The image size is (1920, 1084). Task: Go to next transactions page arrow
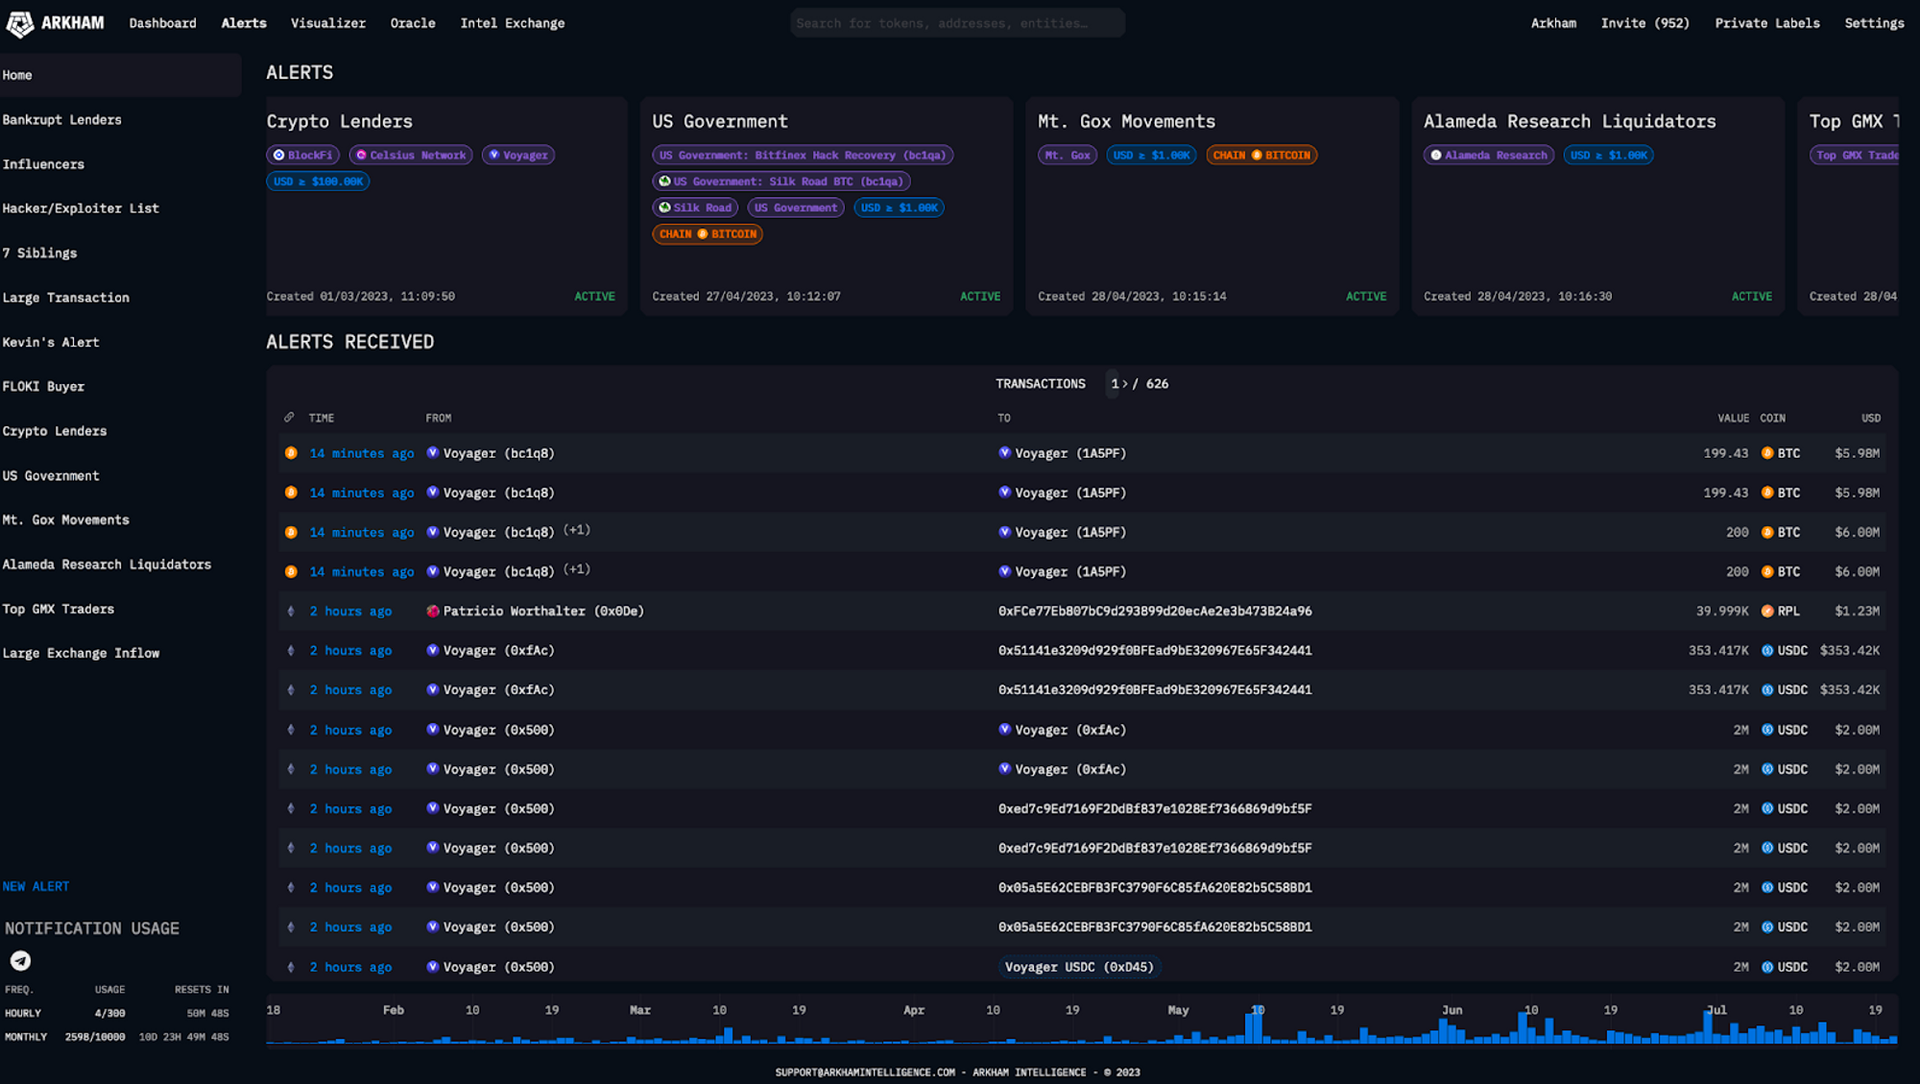pos(1125,384)
